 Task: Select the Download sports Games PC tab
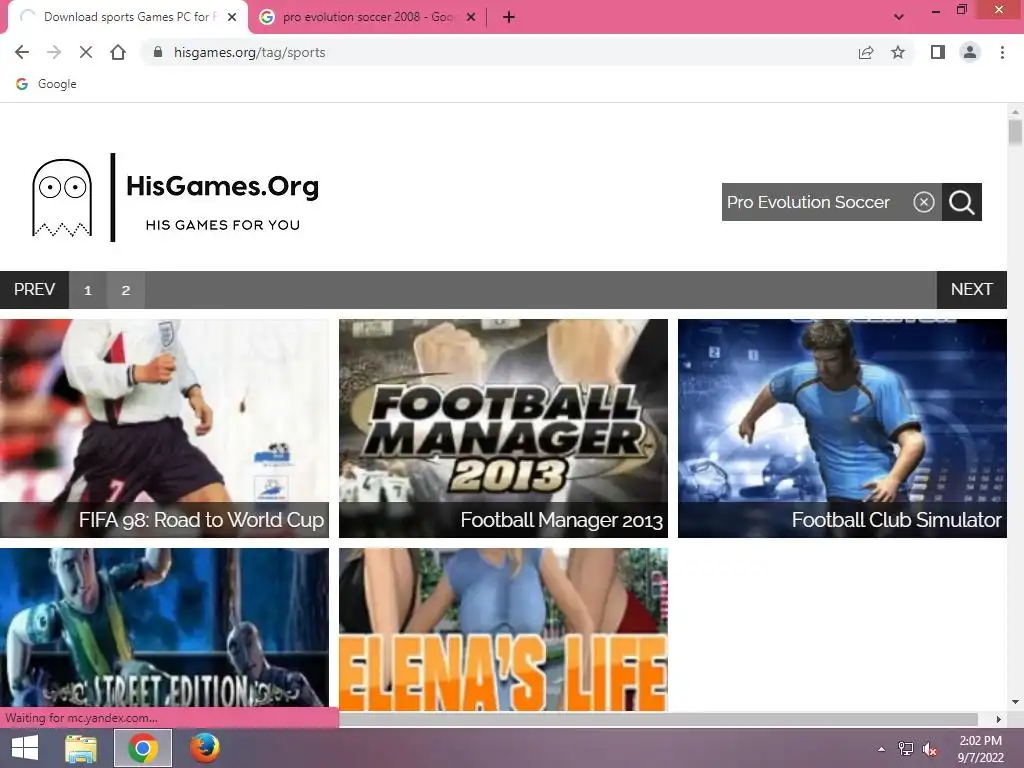pyautogui.click(x=127, y=17)
